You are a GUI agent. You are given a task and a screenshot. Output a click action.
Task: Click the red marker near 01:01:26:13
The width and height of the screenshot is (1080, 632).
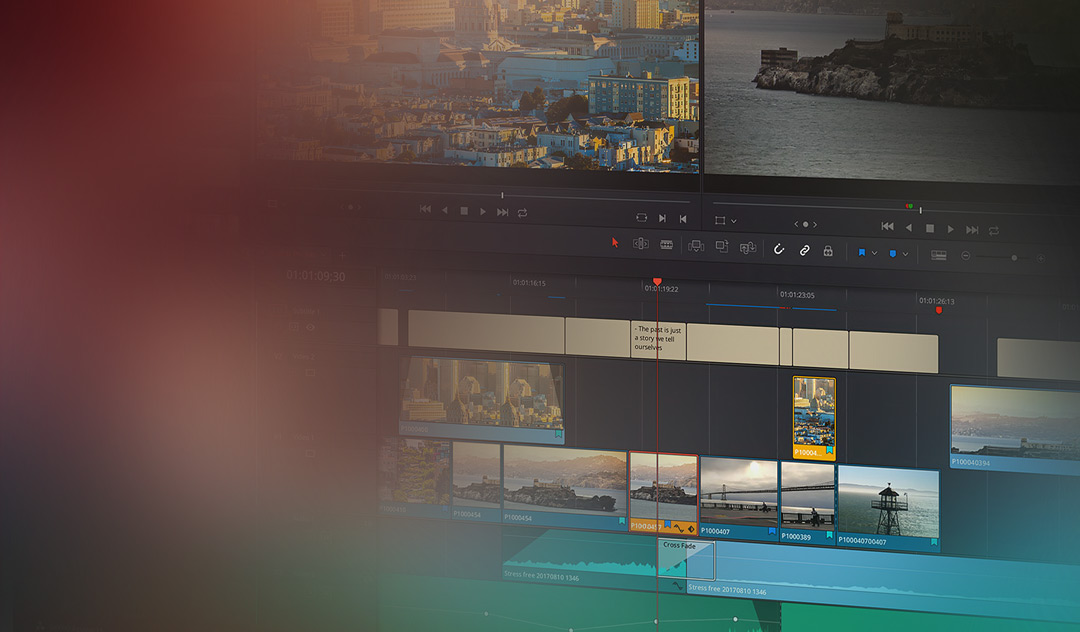[x=938, y=310]
